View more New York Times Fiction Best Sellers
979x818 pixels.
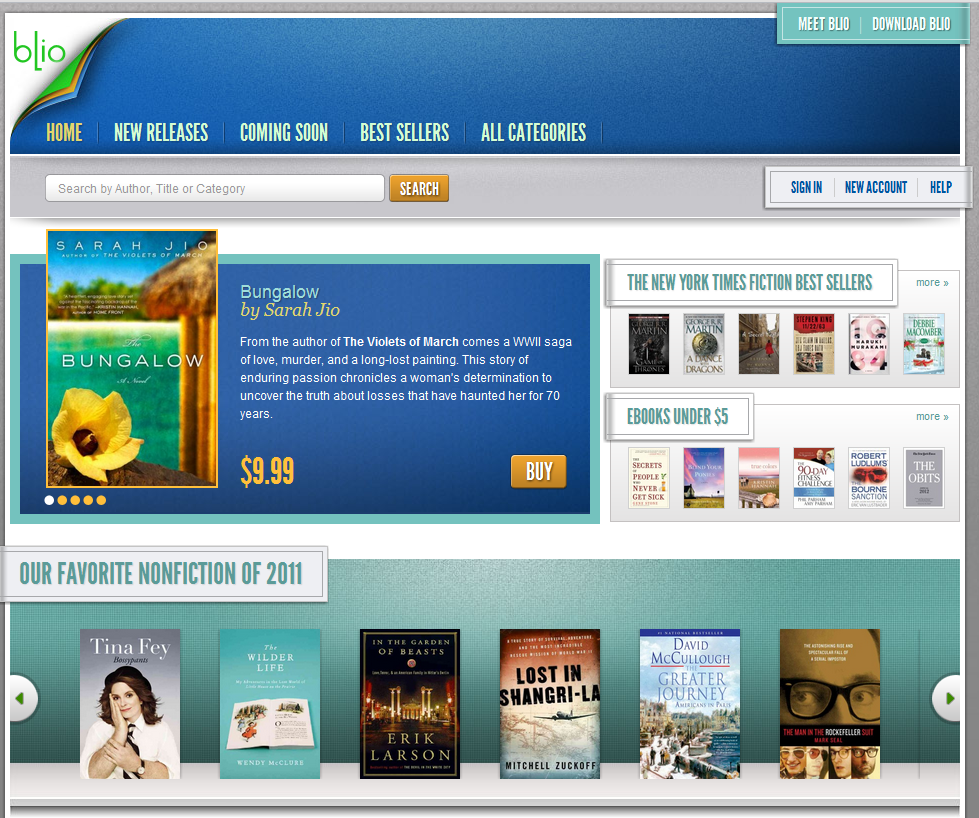(x=932, y=282)
